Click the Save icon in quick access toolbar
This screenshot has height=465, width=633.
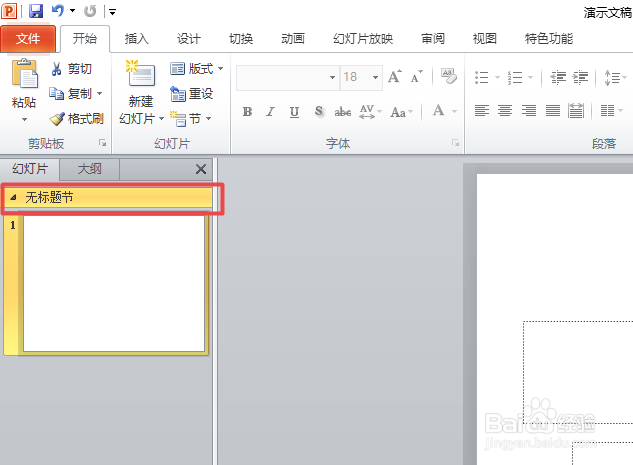pos(36,11)
